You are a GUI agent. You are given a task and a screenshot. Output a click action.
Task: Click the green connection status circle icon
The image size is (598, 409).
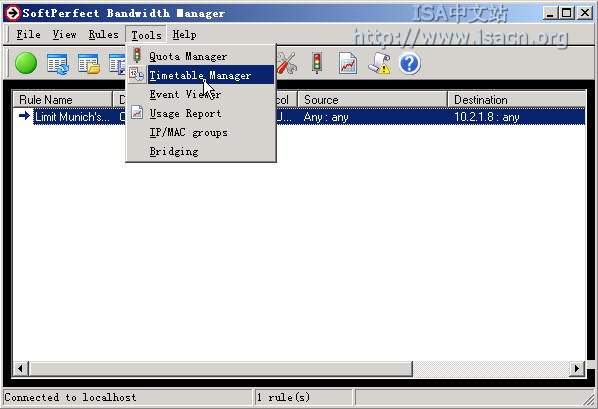pyautogui.click(x=26, y=63)
